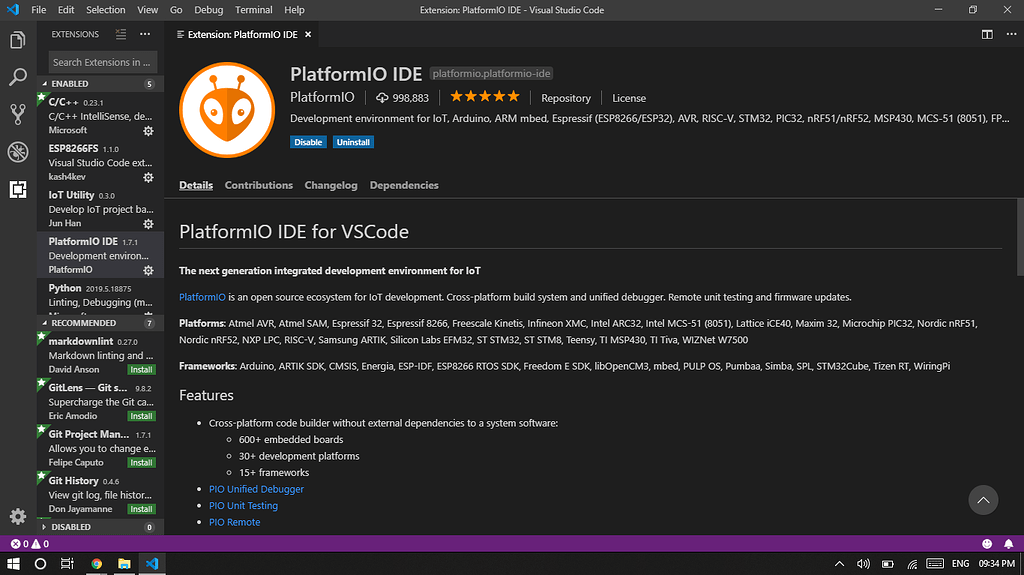Open the Debug view in activity bar
1024x575 pixels.
pyautogui.click(x=18, y=152)
